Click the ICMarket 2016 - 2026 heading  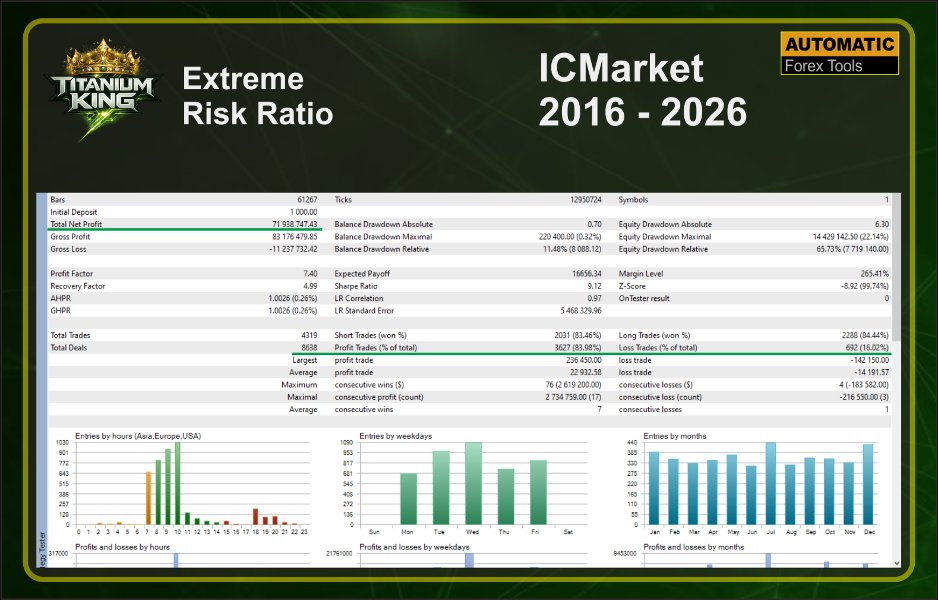pos(642,90)
